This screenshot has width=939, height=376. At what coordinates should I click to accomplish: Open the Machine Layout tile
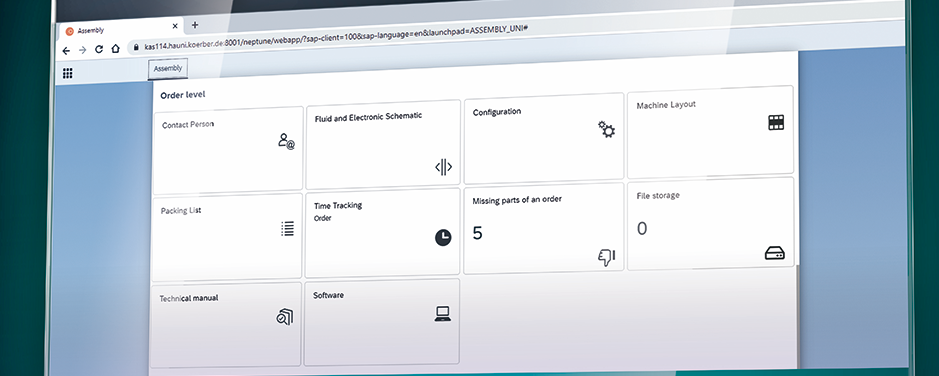710,132
